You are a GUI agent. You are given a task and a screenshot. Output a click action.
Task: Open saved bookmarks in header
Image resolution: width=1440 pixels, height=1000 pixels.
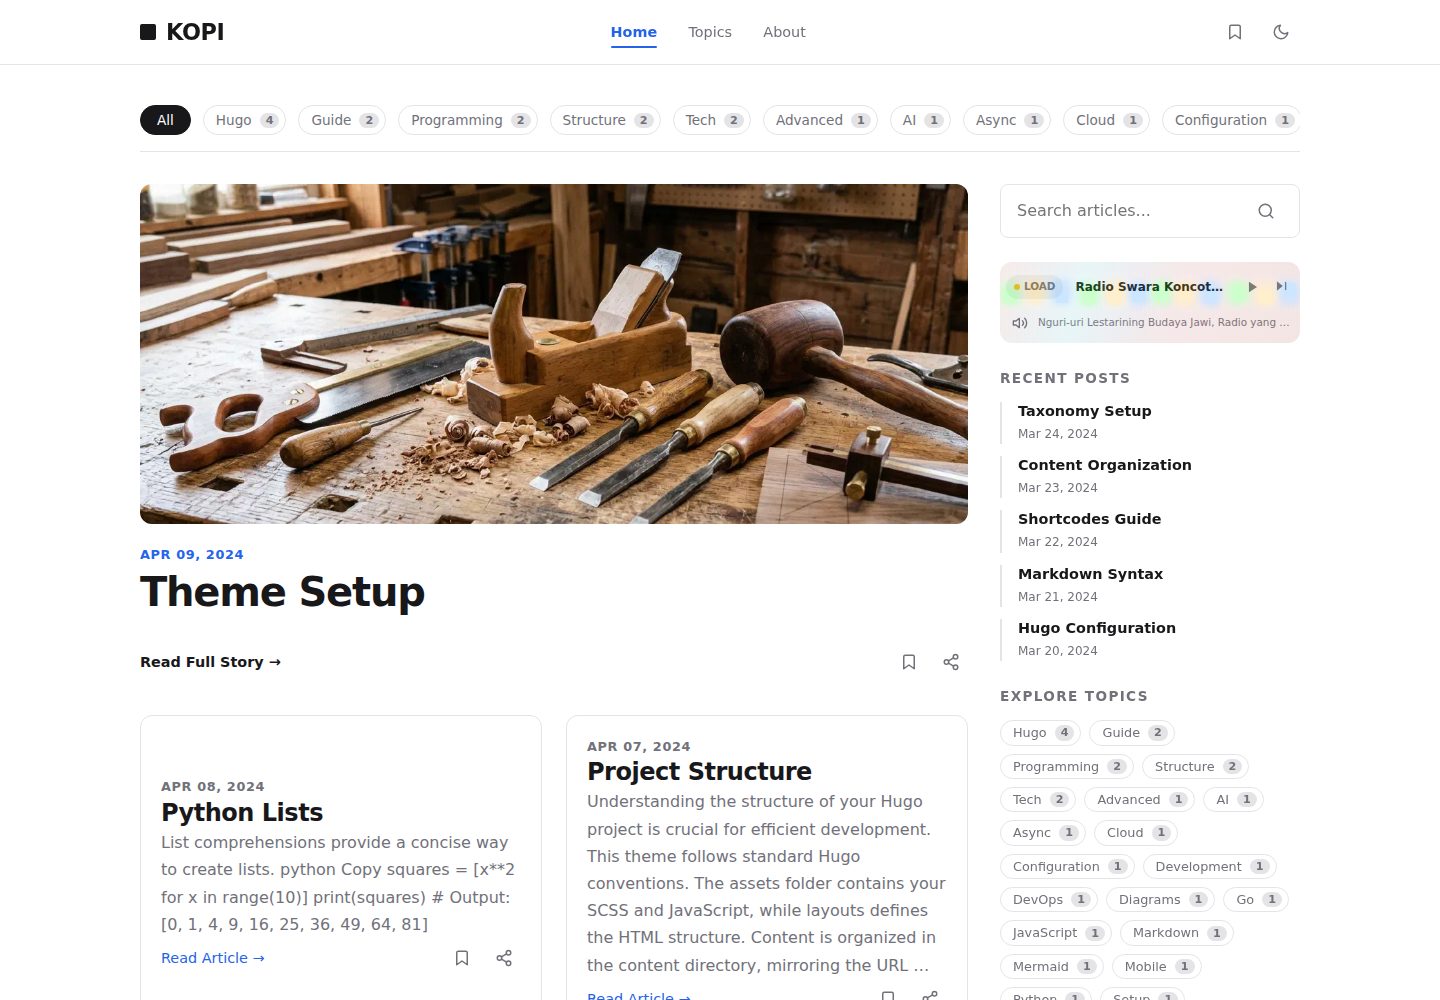tap(1235, 32)
